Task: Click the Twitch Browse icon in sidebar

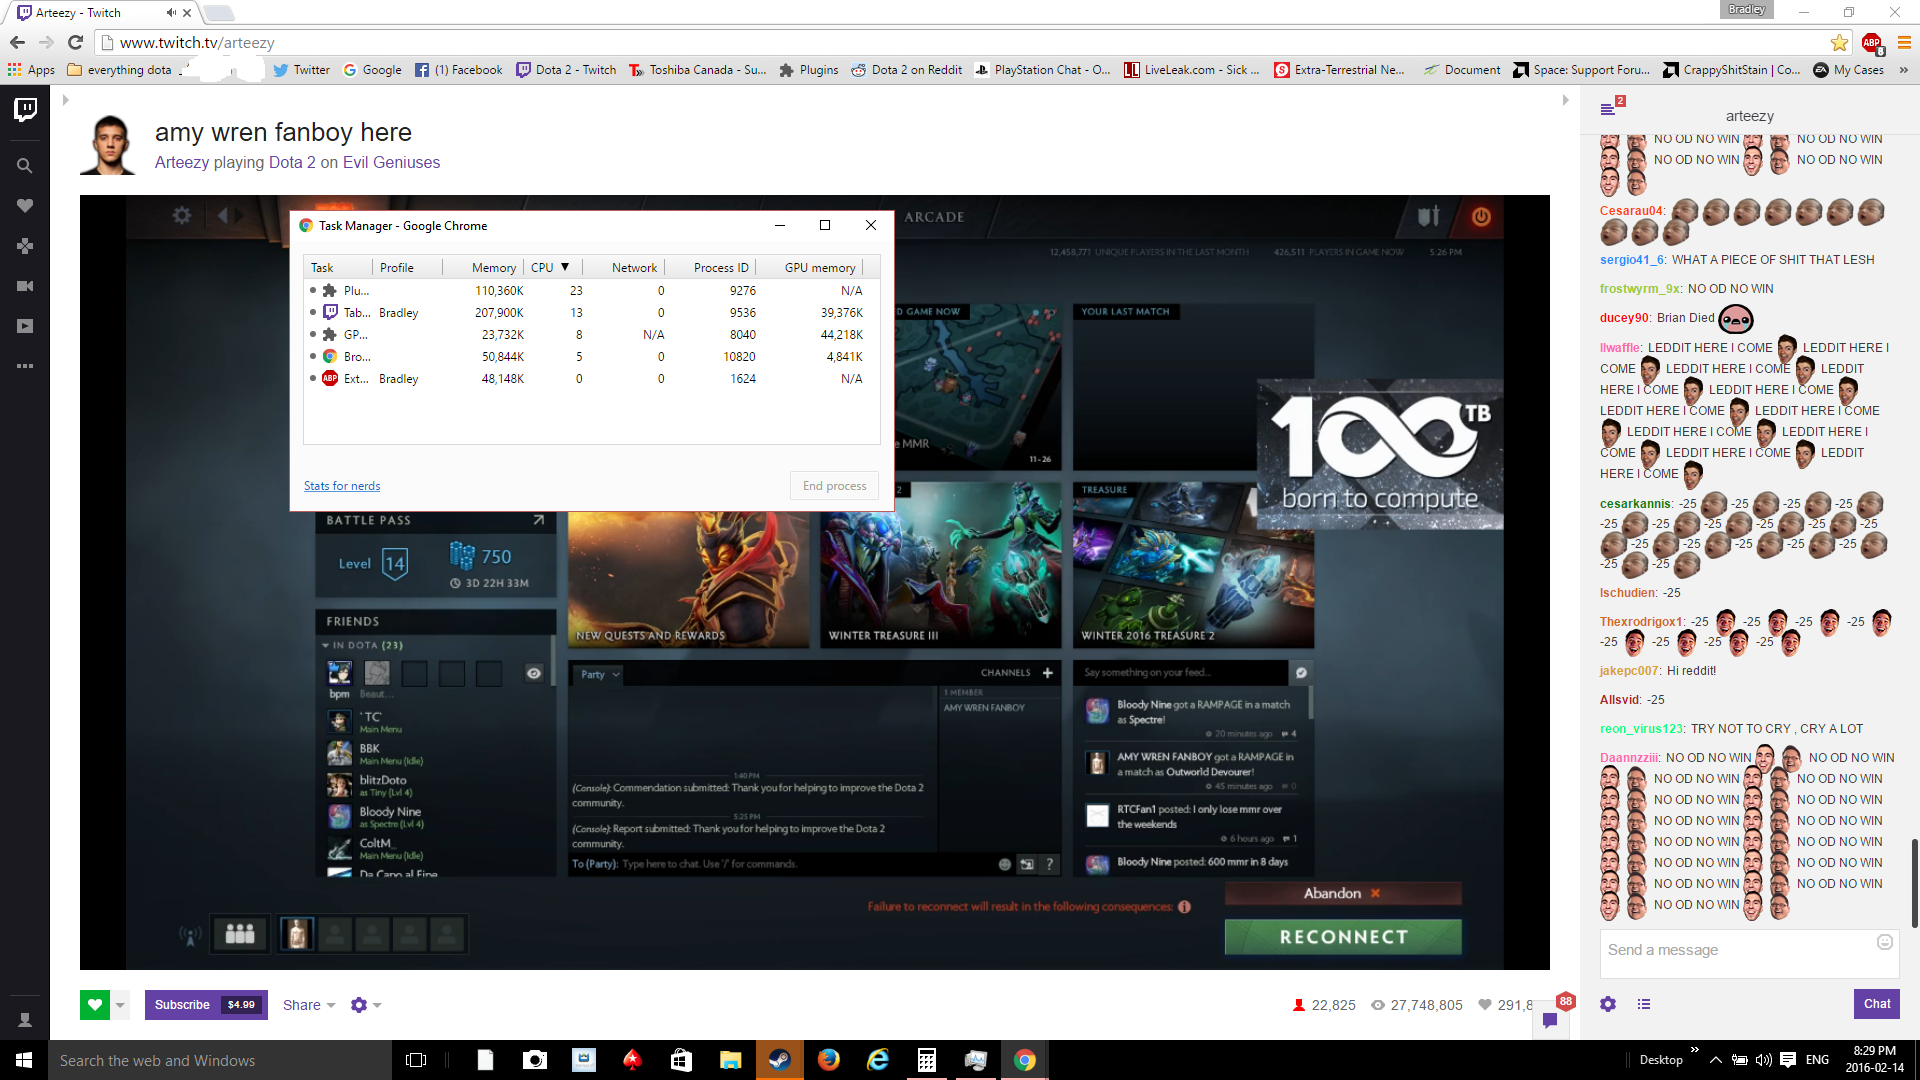Action: point(25,245)
